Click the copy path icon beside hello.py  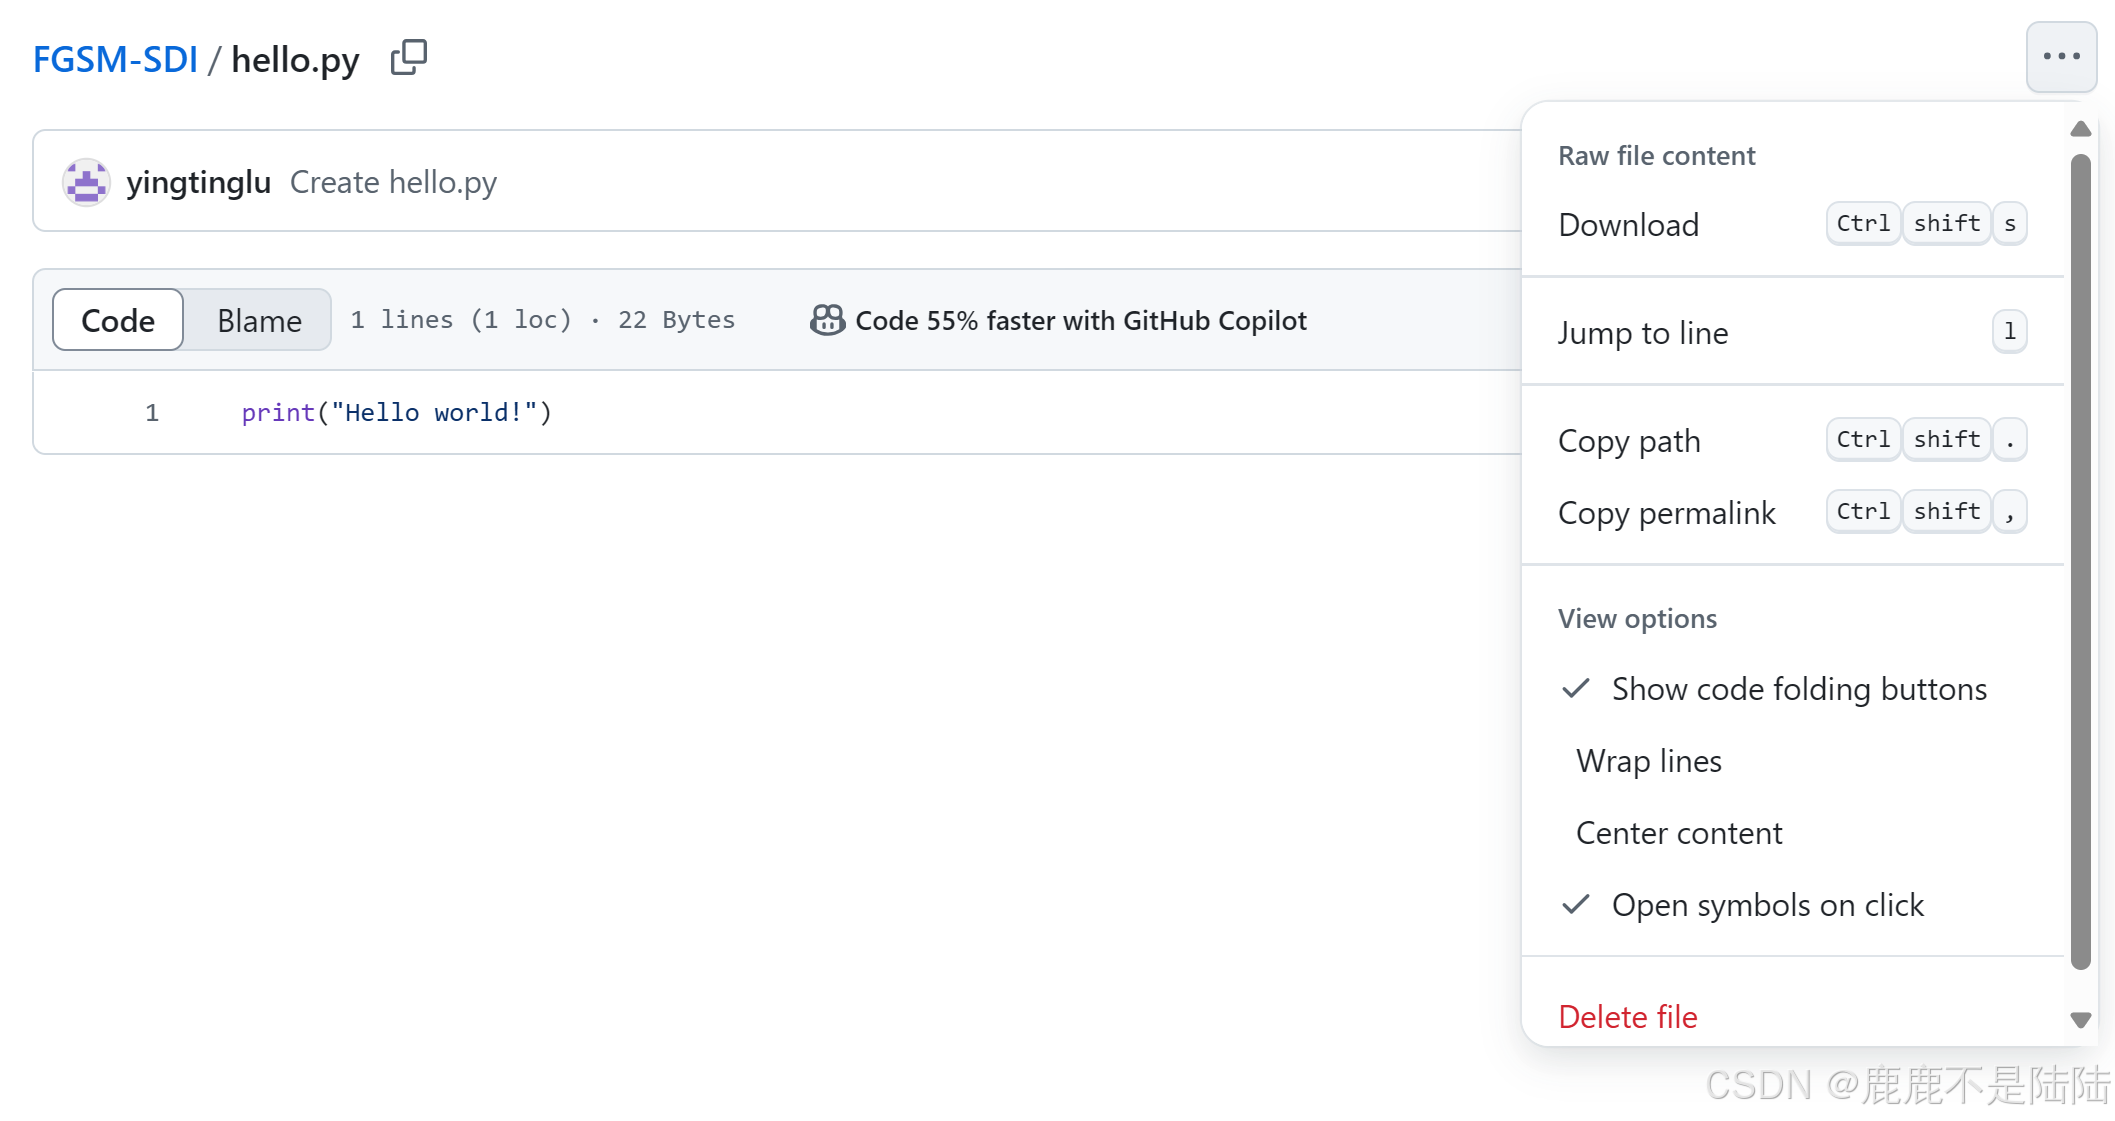click(408, 58)
